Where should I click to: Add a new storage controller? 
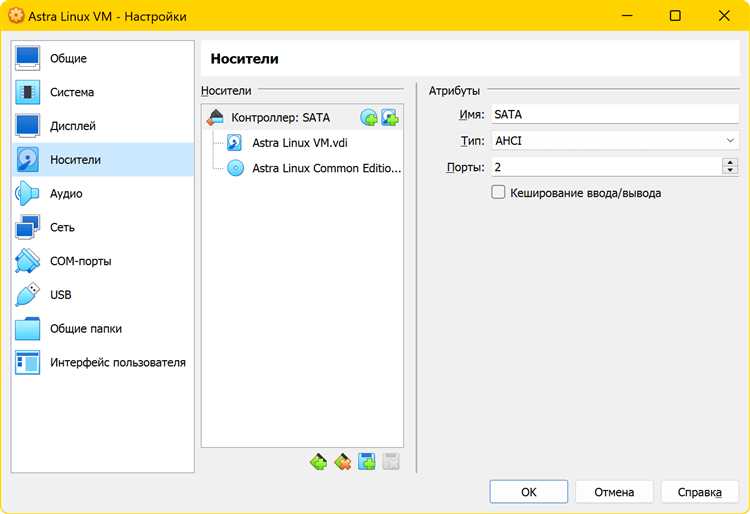point(319,462)
